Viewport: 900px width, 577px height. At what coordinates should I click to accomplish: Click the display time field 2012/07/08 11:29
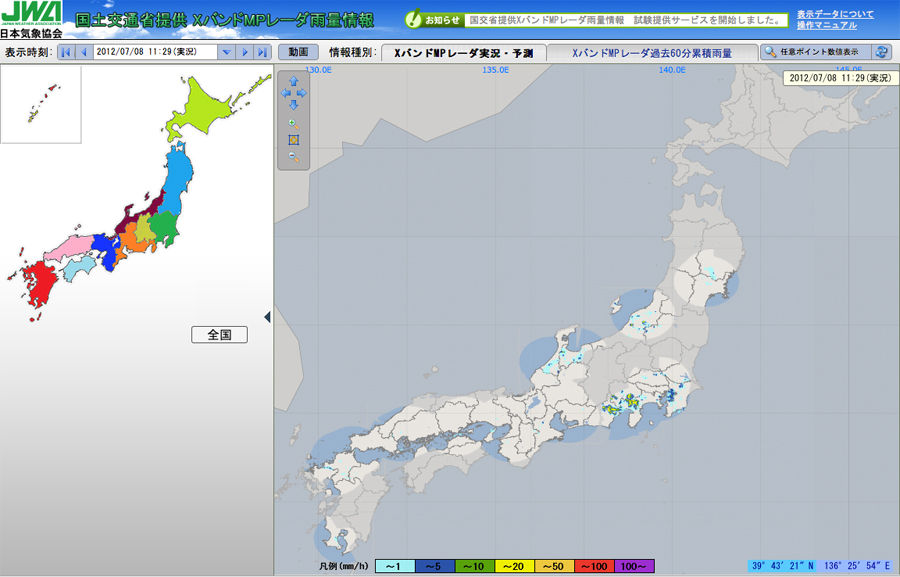tap(155, 52)
